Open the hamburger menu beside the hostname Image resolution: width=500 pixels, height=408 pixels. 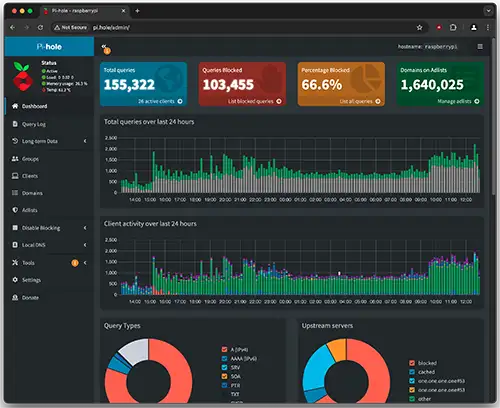coord(480,47)
